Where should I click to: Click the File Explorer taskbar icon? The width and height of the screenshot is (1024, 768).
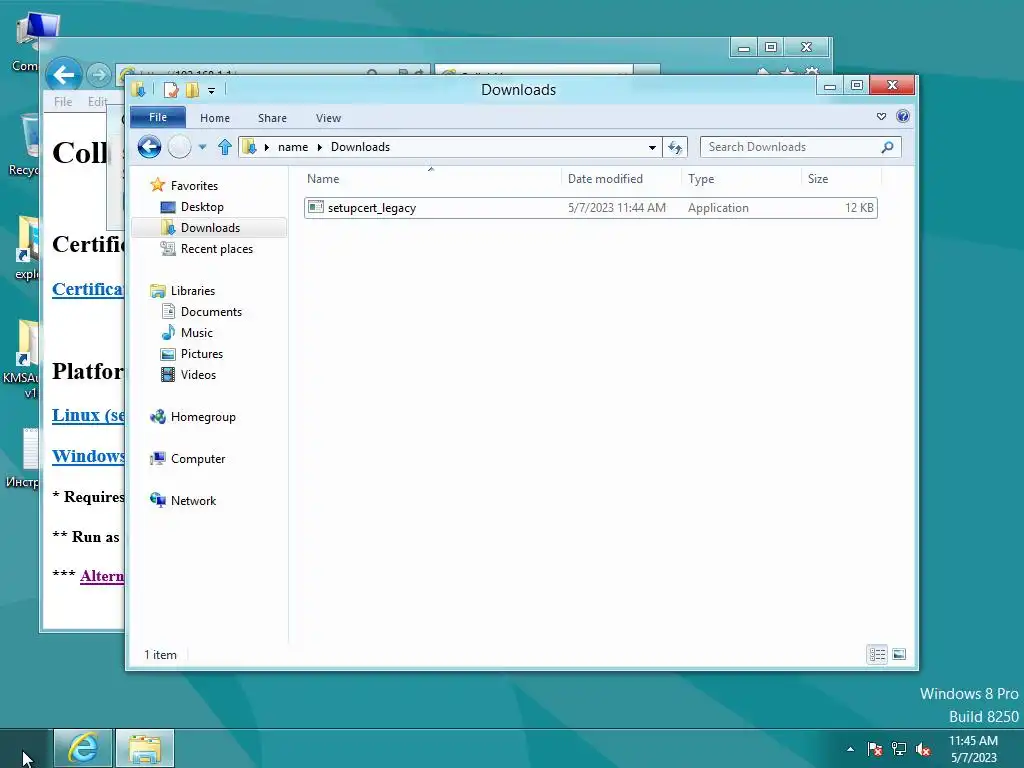[145, 748]
